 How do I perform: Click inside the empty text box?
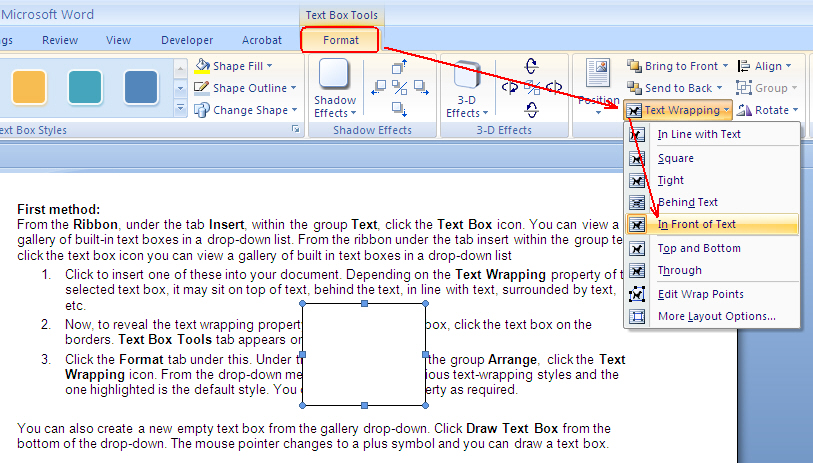pos(364,354)
